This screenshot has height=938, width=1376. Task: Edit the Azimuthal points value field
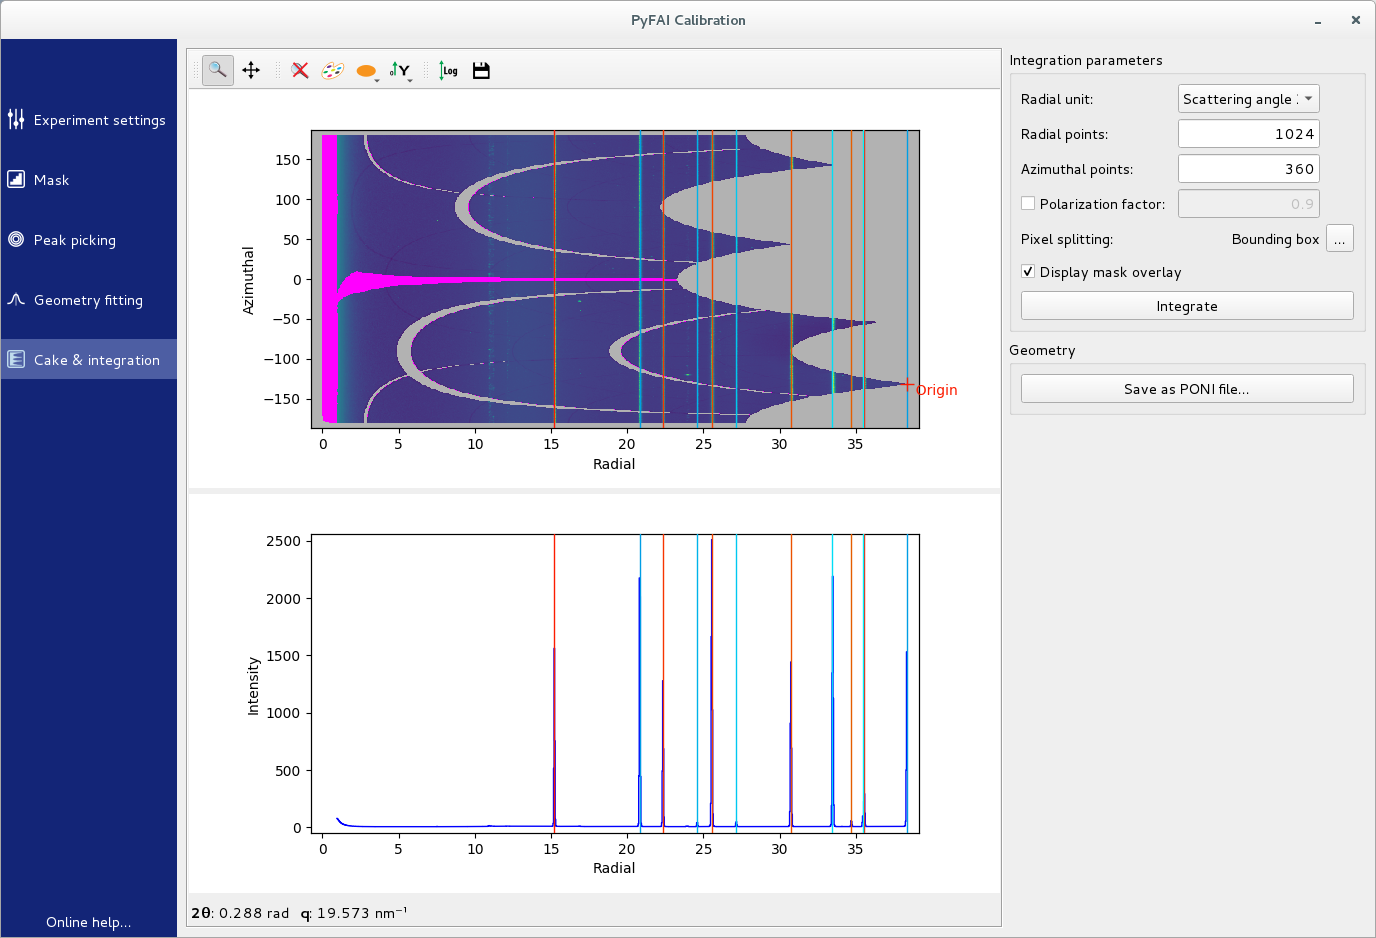coord(1248,168)
